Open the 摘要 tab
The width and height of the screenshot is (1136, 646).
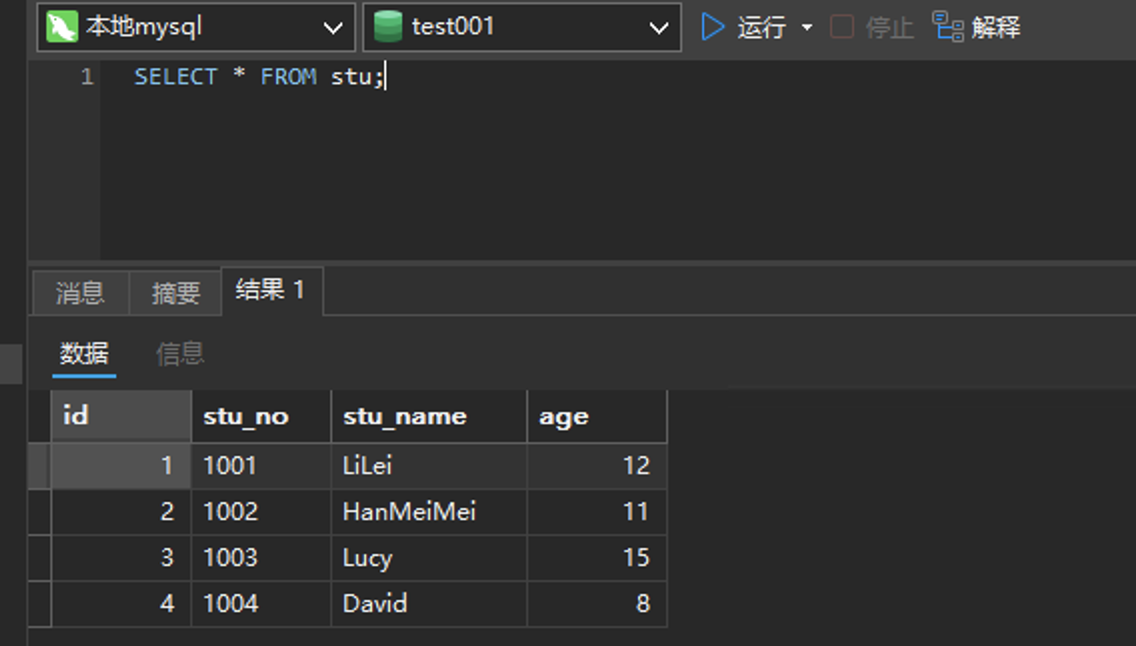[176, 293]
